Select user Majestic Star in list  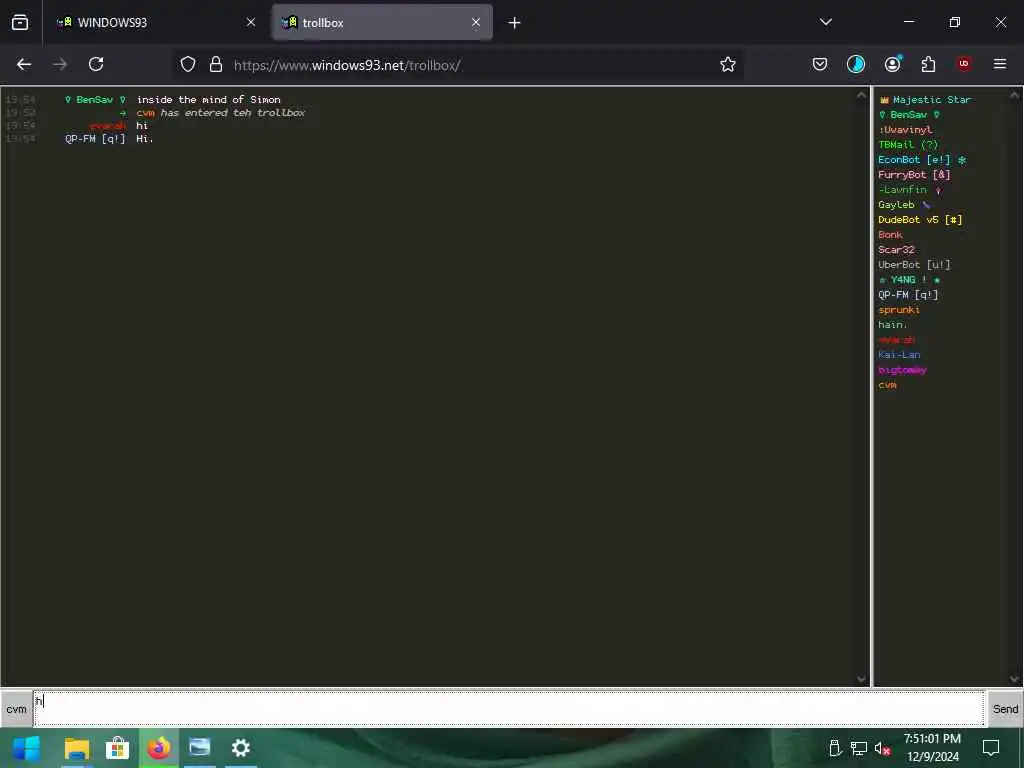click(925, 100)
